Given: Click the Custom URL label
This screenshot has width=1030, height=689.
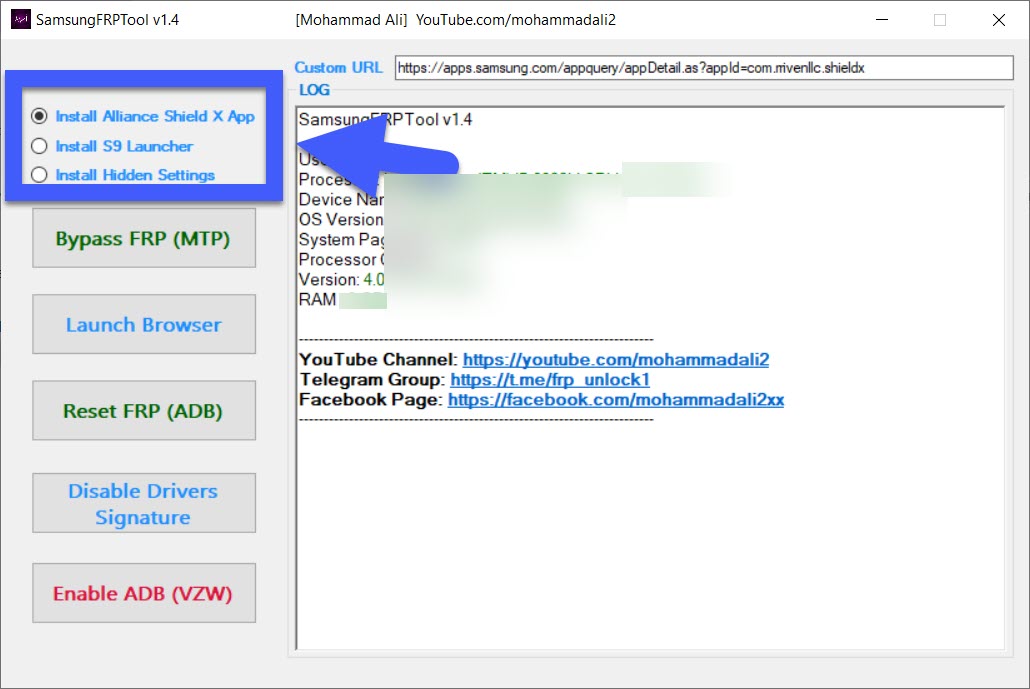Looking at the screenshot, I should [x=338, y=68].
